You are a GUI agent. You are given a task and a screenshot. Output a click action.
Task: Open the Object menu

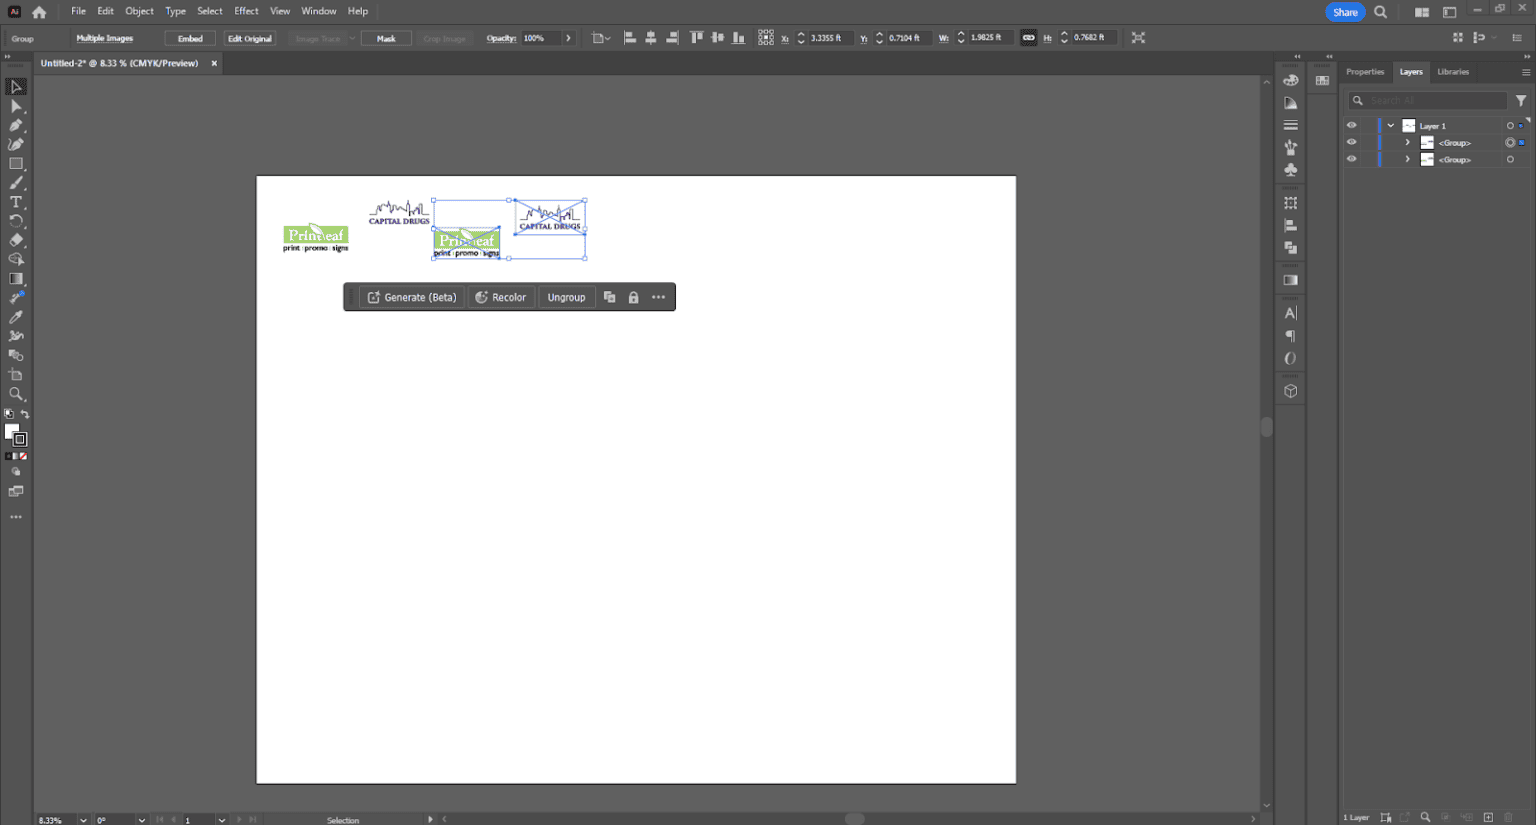coord(139,11)
